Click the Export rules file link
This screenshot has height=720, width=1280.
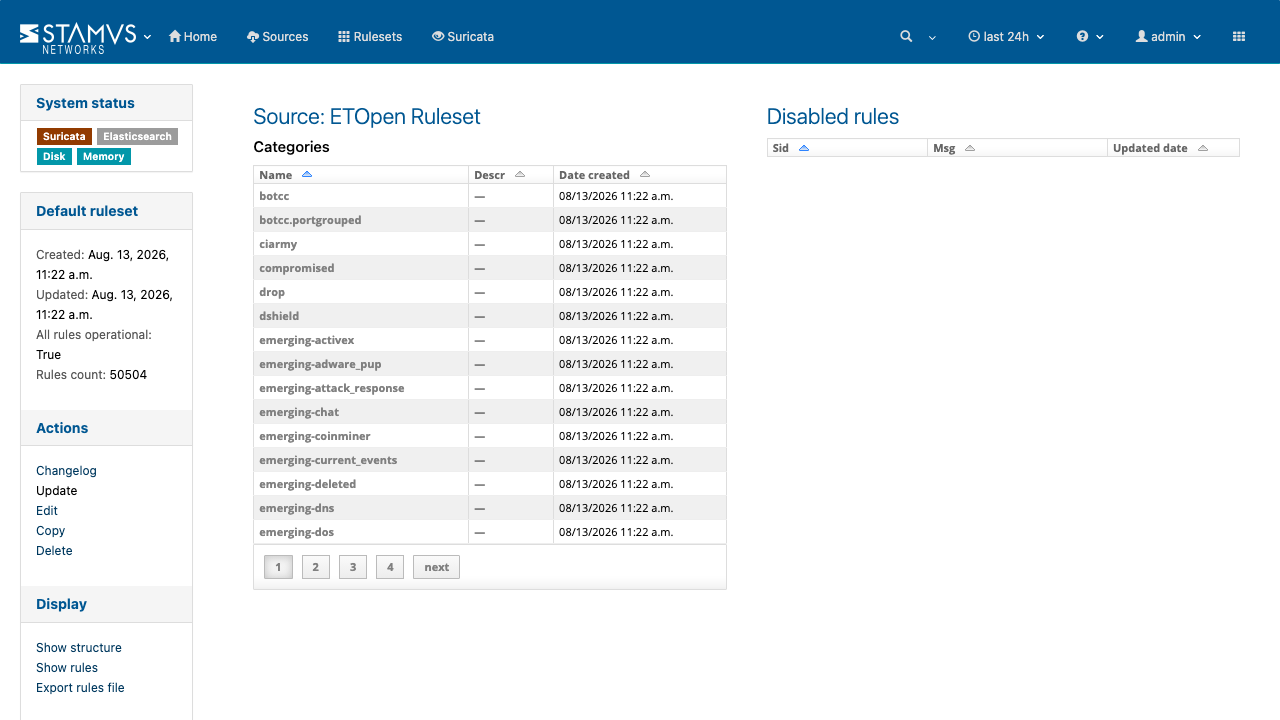point(80,687)
